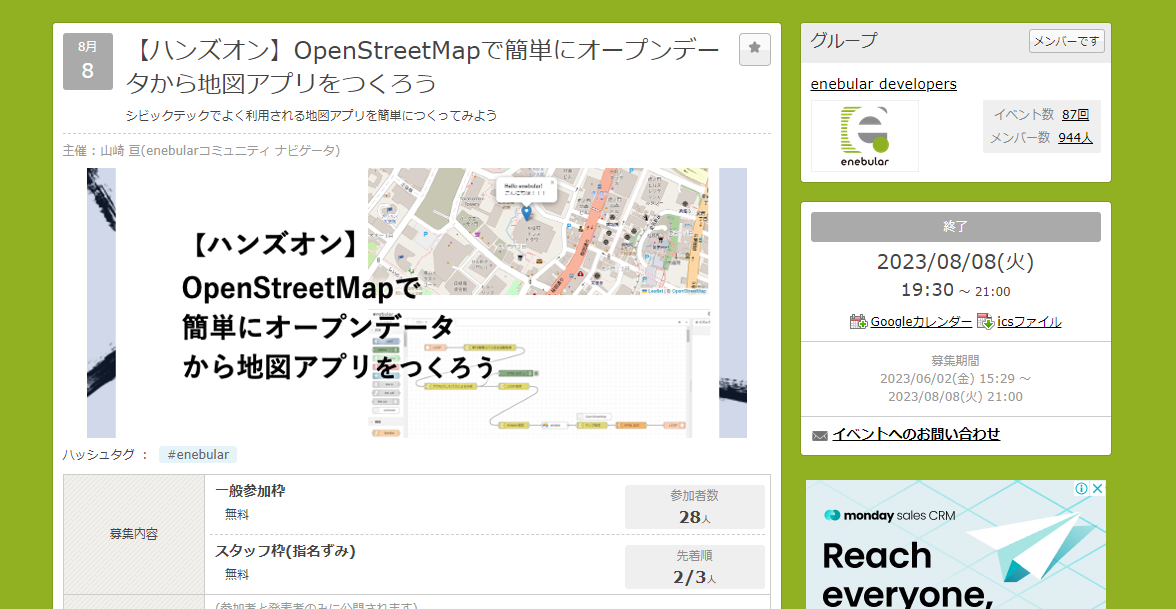Open the Googleカレンダー link

pos(920,322)
